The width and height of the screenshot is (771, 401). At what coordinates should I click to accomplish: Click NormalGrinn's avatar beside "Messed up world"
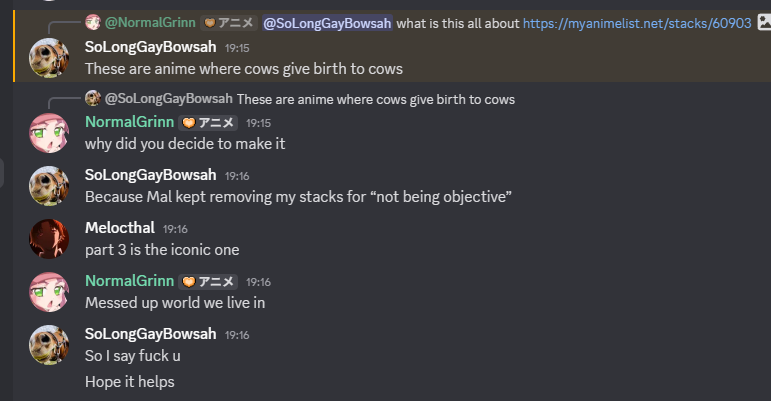pyautogui.click(x=49, y=291)
